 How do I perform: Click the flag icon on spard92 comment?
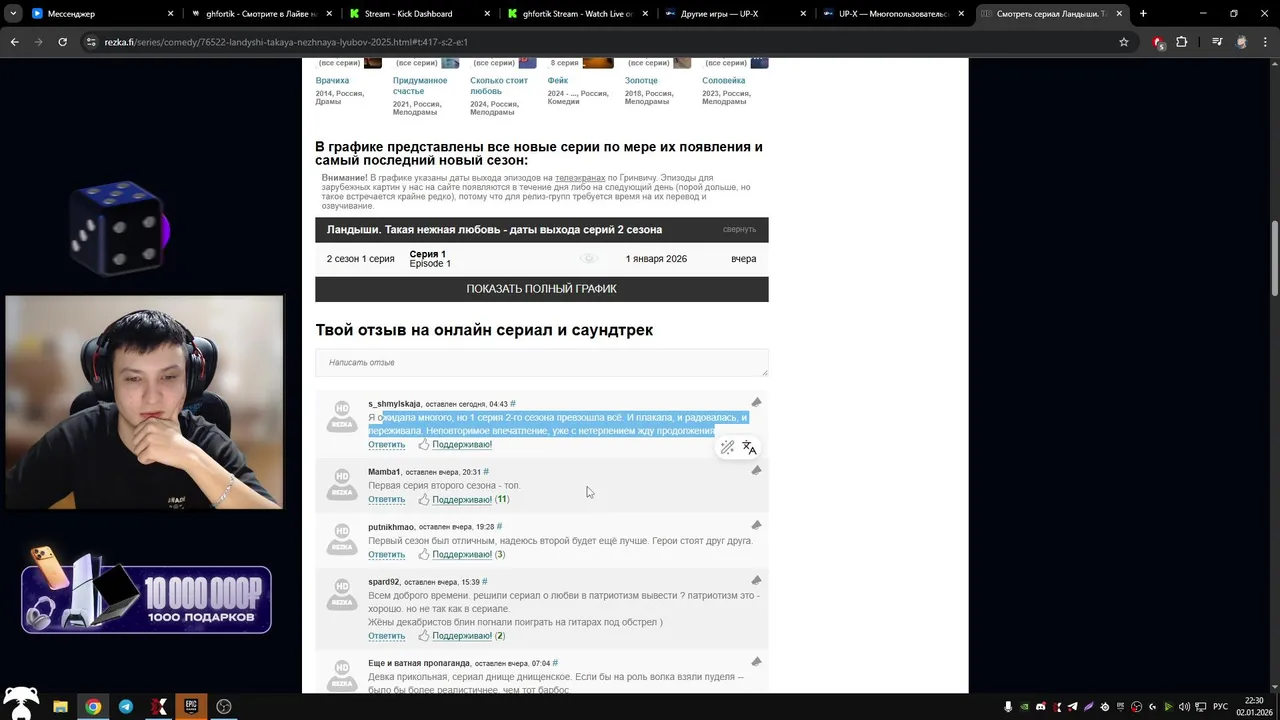coord(756,580)
